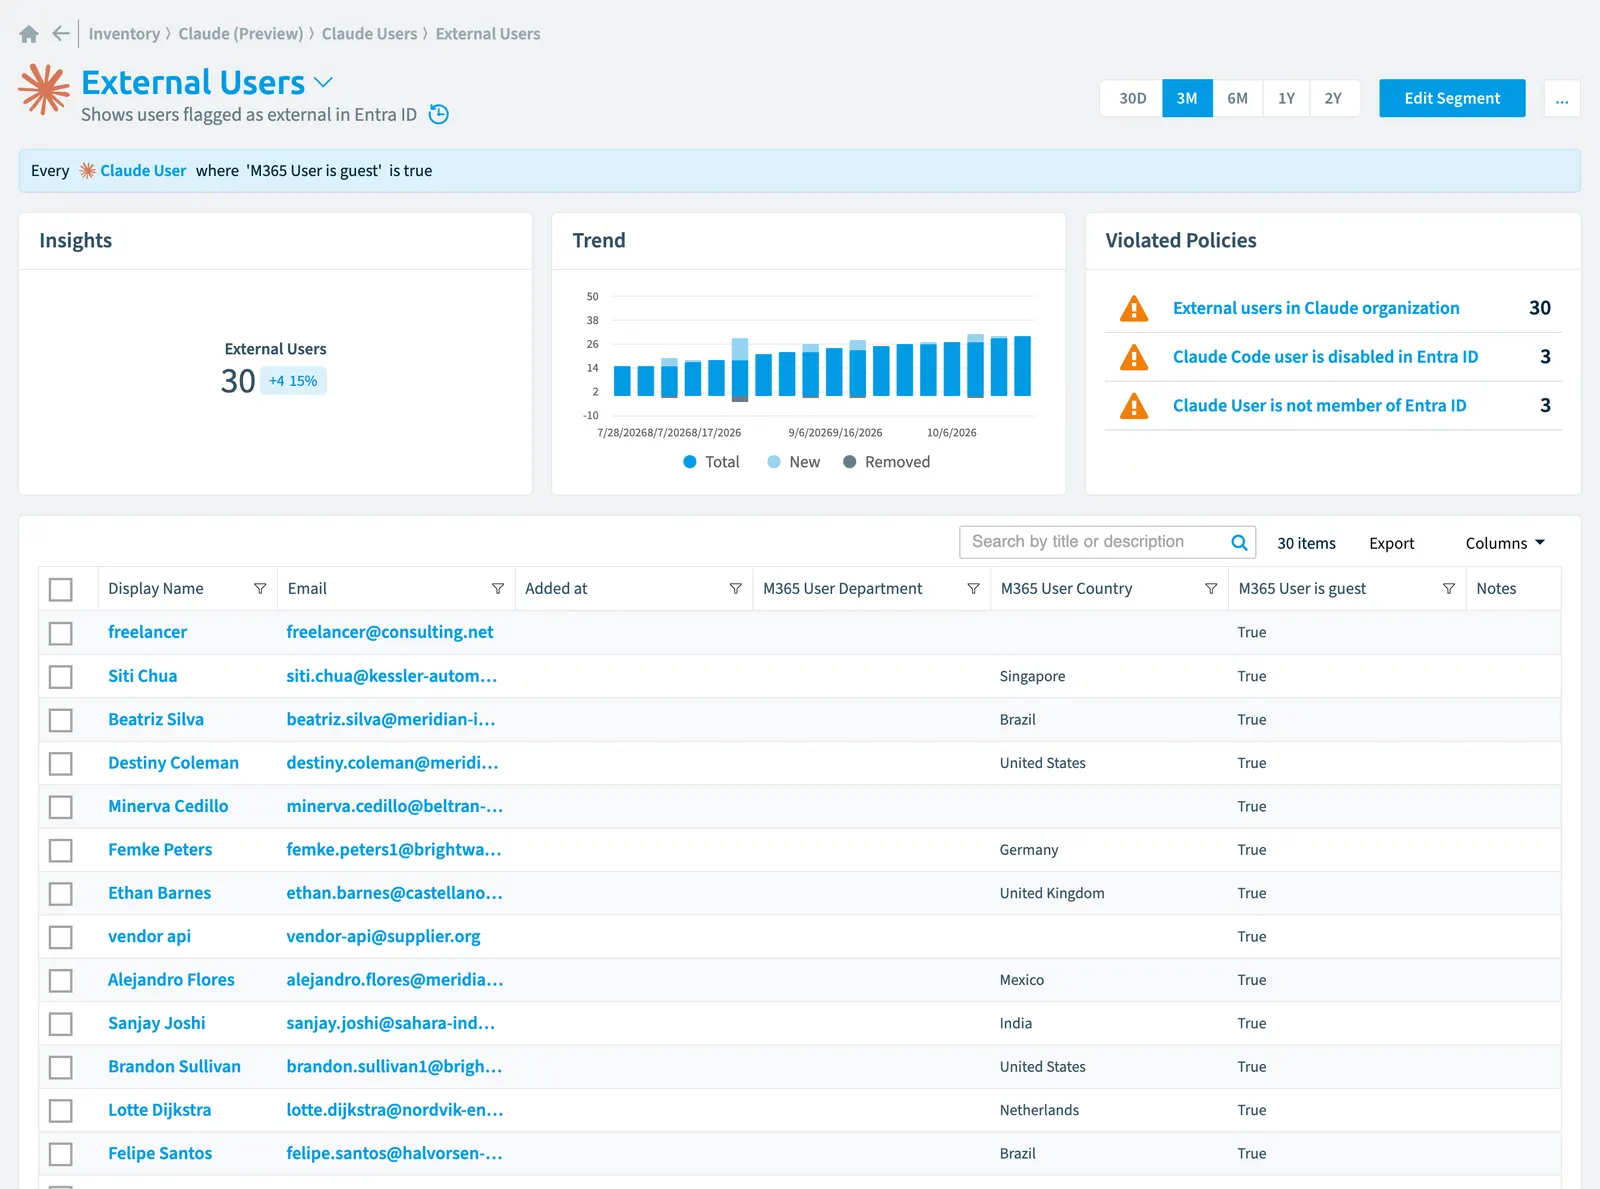This screenshot has height=1189, width=1600.
Task: Switch to the 2Y time range
Action: (x=1333, y=98)
